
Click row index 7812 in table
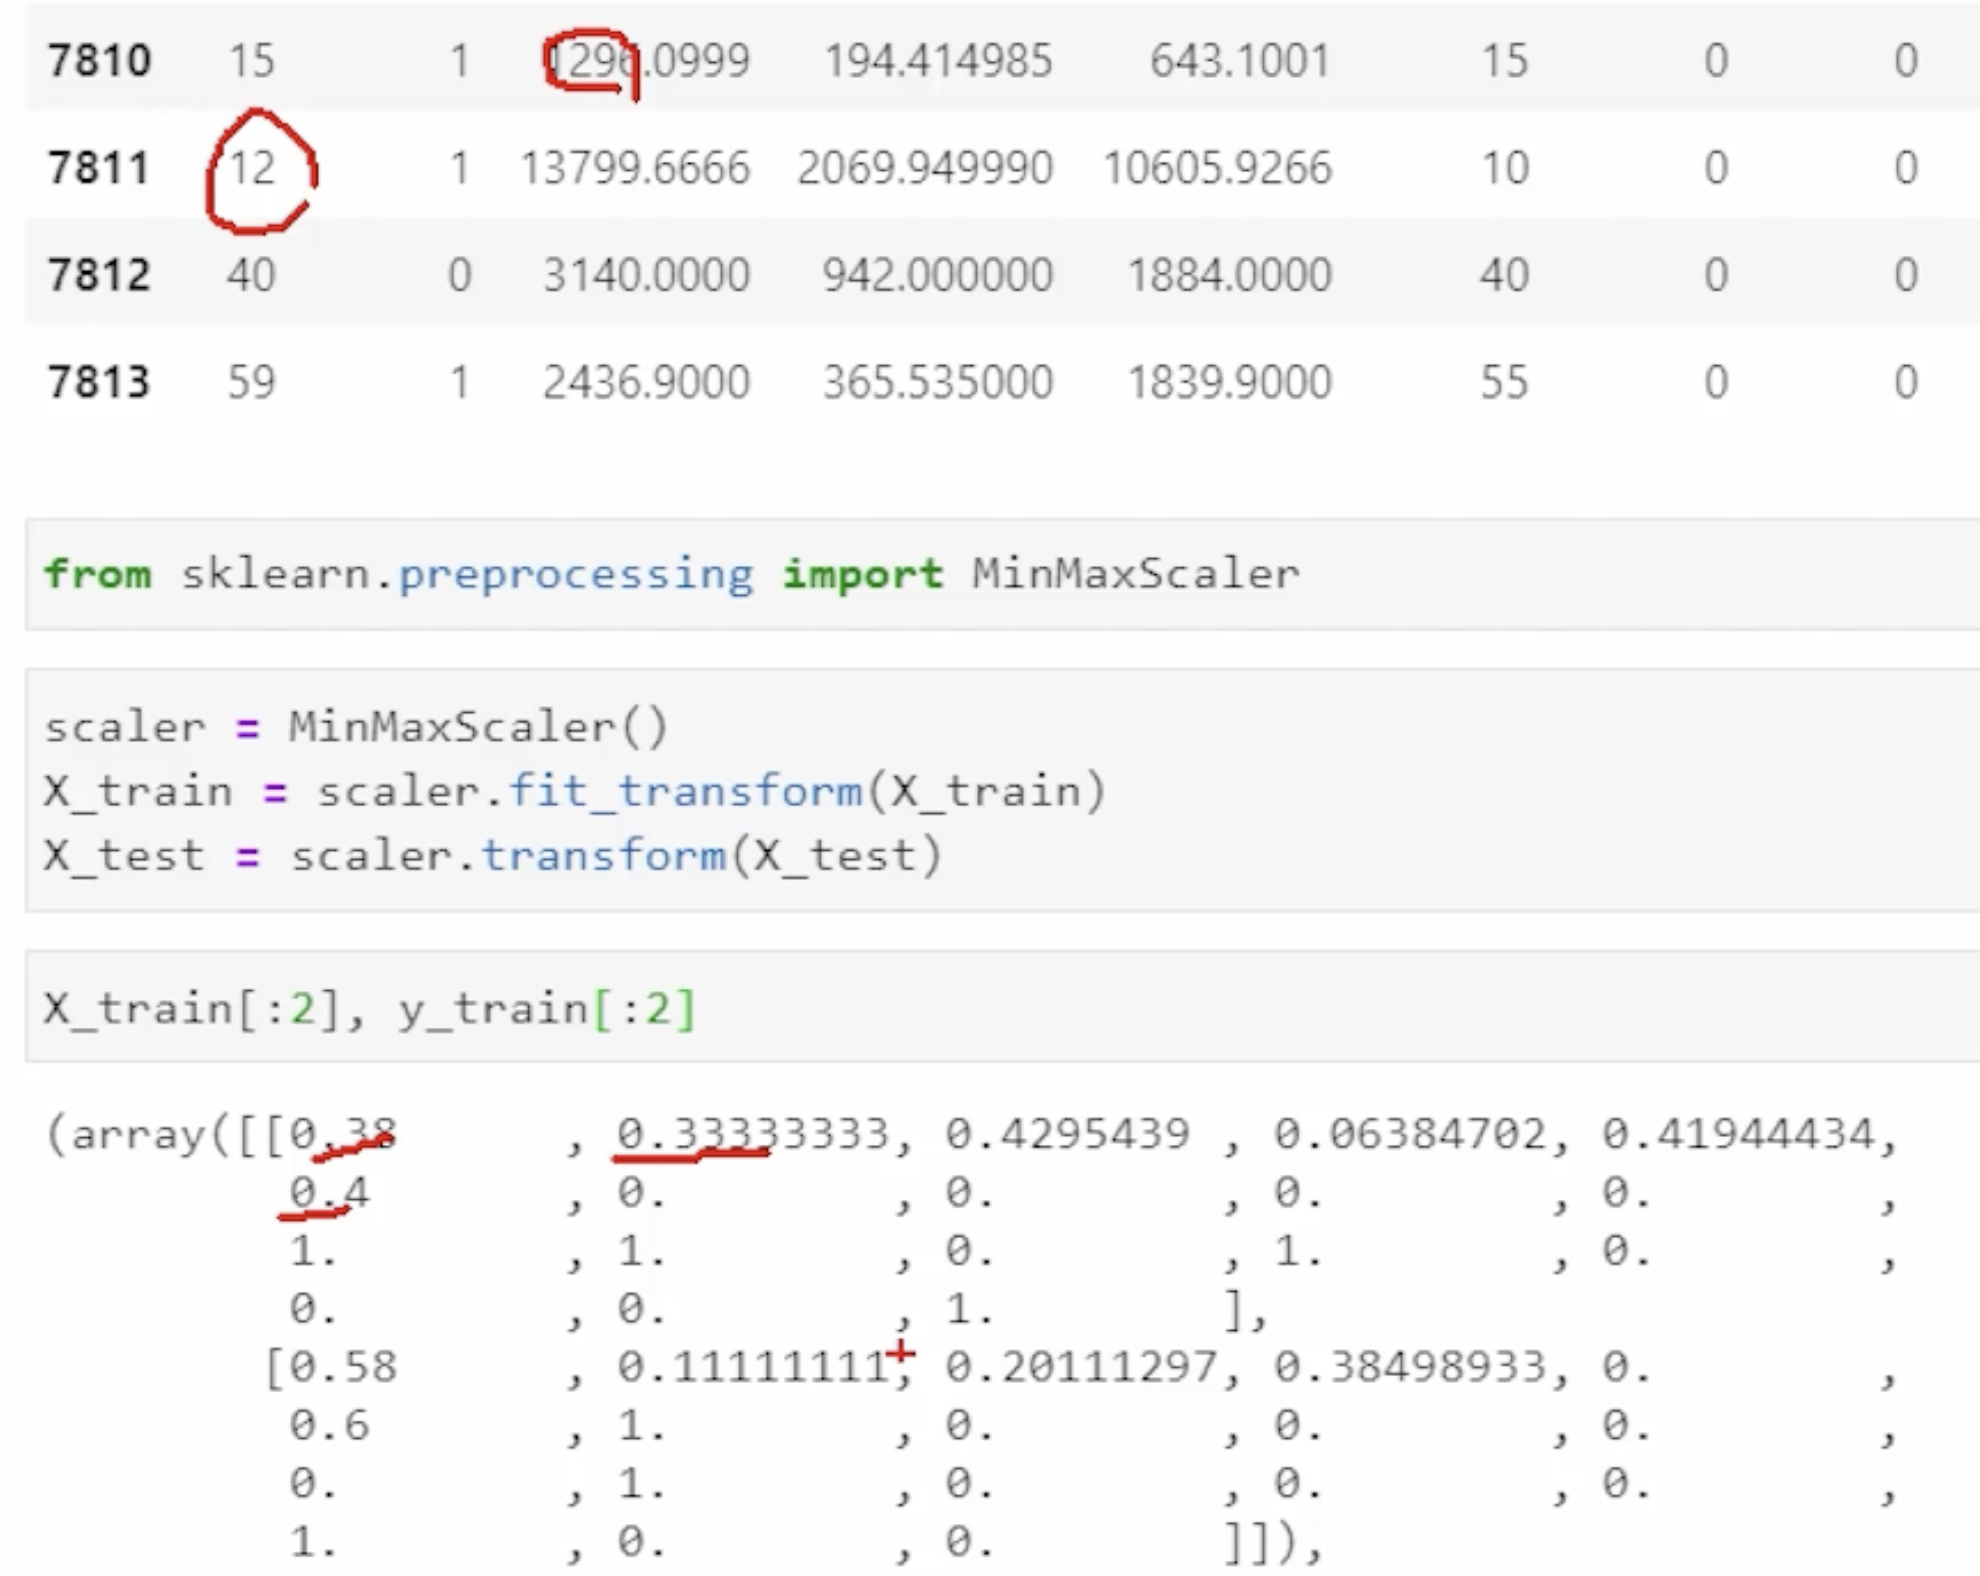[x=99, y=275]
